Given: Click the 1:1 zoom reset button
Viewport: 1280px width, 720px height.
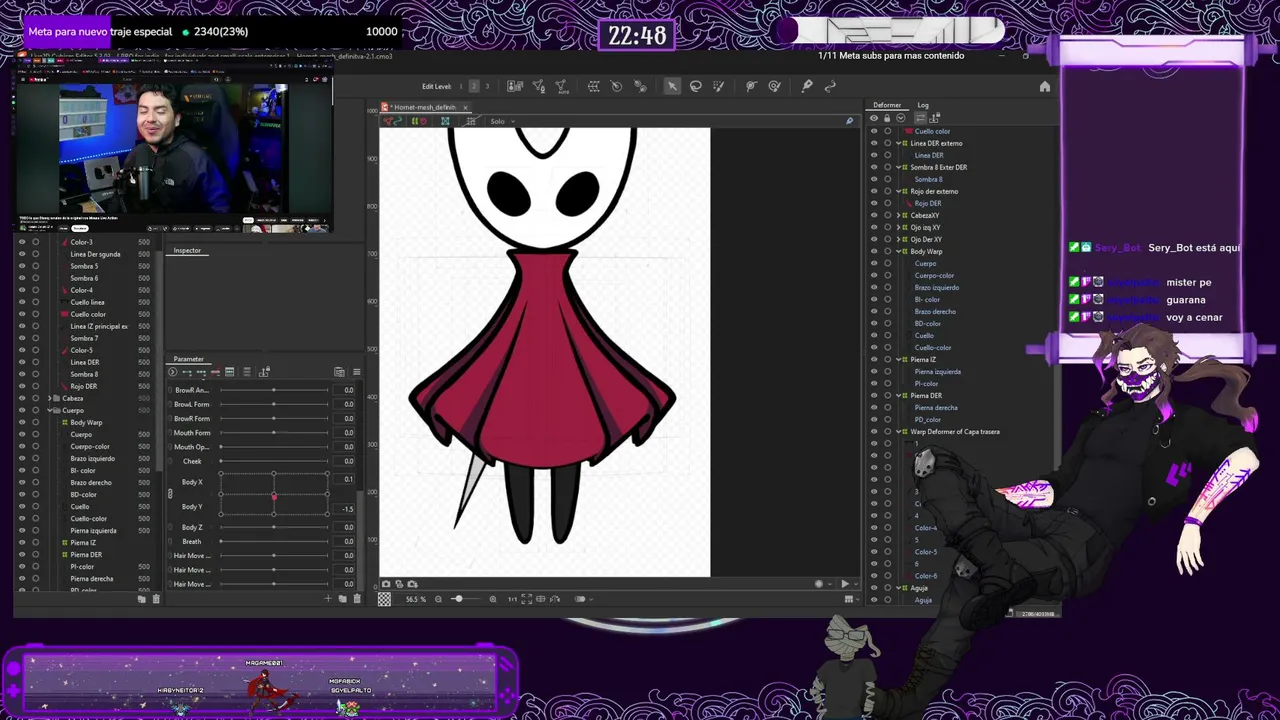Looking at the screenshot, I should tap(512, 599).
